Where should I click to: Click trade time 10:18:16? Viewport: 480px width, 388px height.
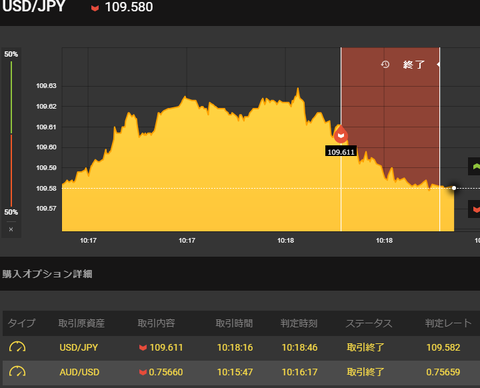click(235, 348)
